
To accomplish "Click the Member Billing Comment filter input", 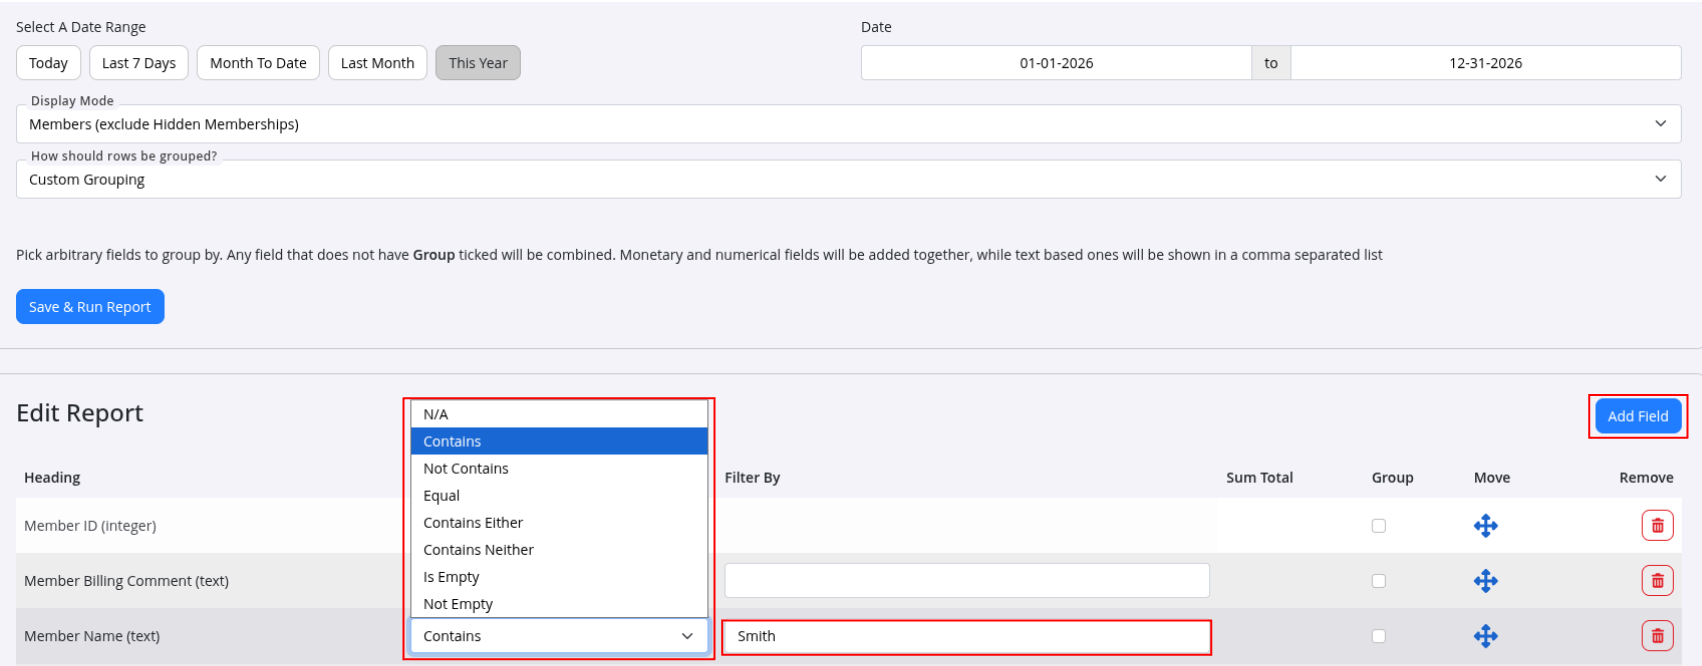I will [967, 581].
